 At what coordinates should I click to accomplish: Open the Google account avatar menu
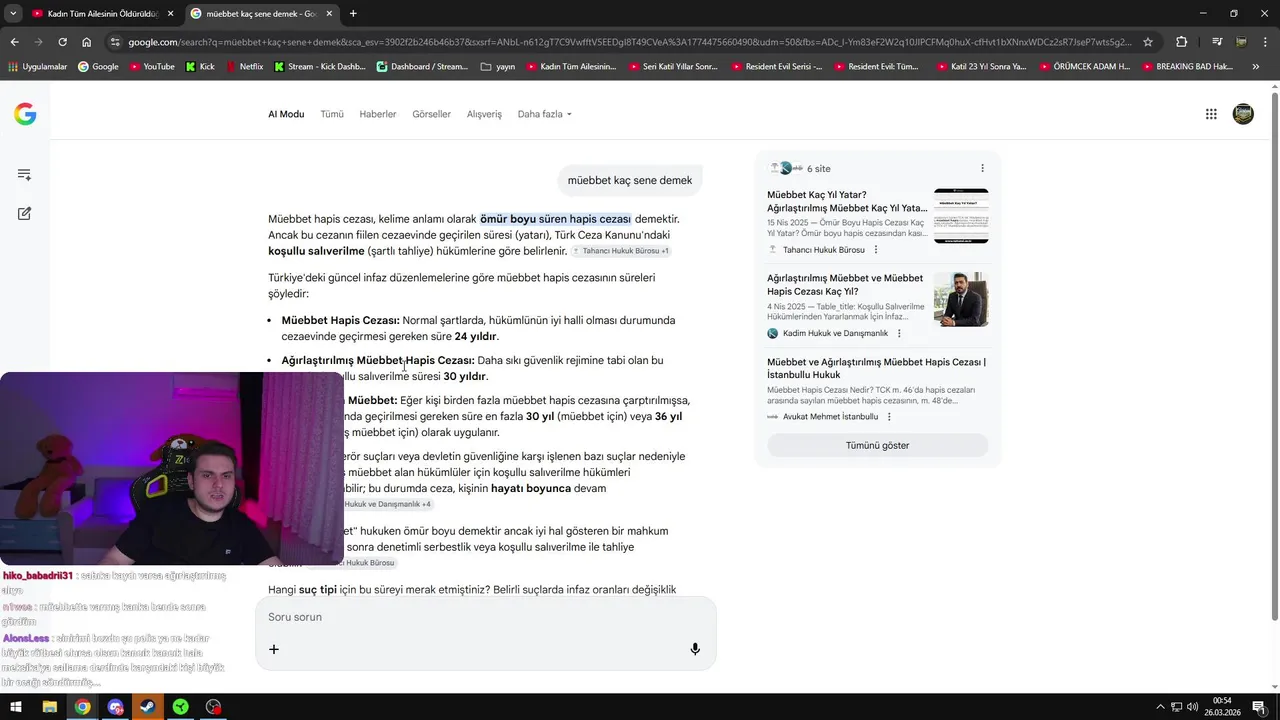click(1243, 114)
